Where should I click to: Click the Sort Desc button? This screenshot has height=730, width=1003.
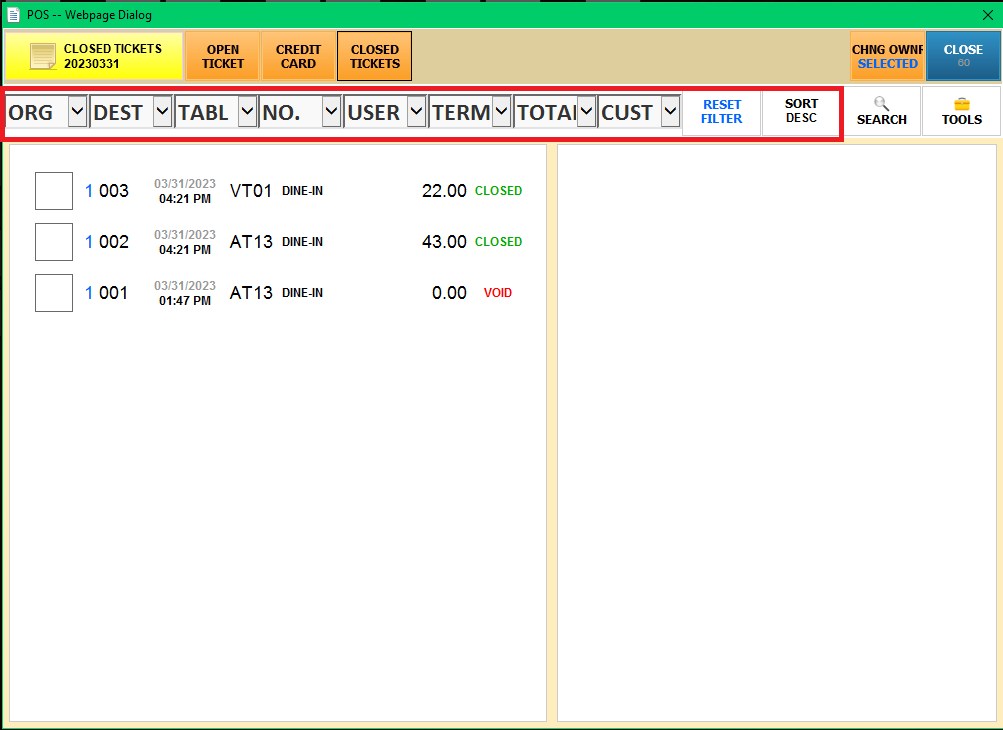pyautogui.click(x=801, y=111)
